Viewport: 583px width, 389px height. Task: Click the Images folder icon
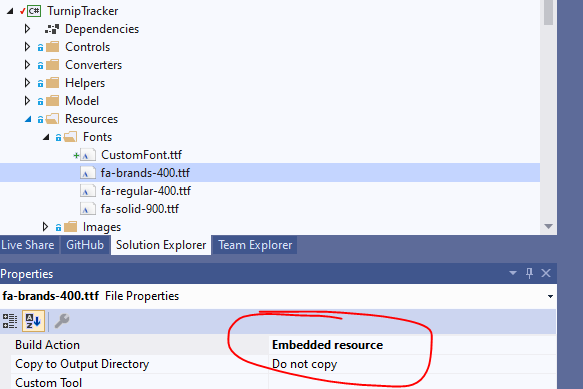click(x=70, y=226)
